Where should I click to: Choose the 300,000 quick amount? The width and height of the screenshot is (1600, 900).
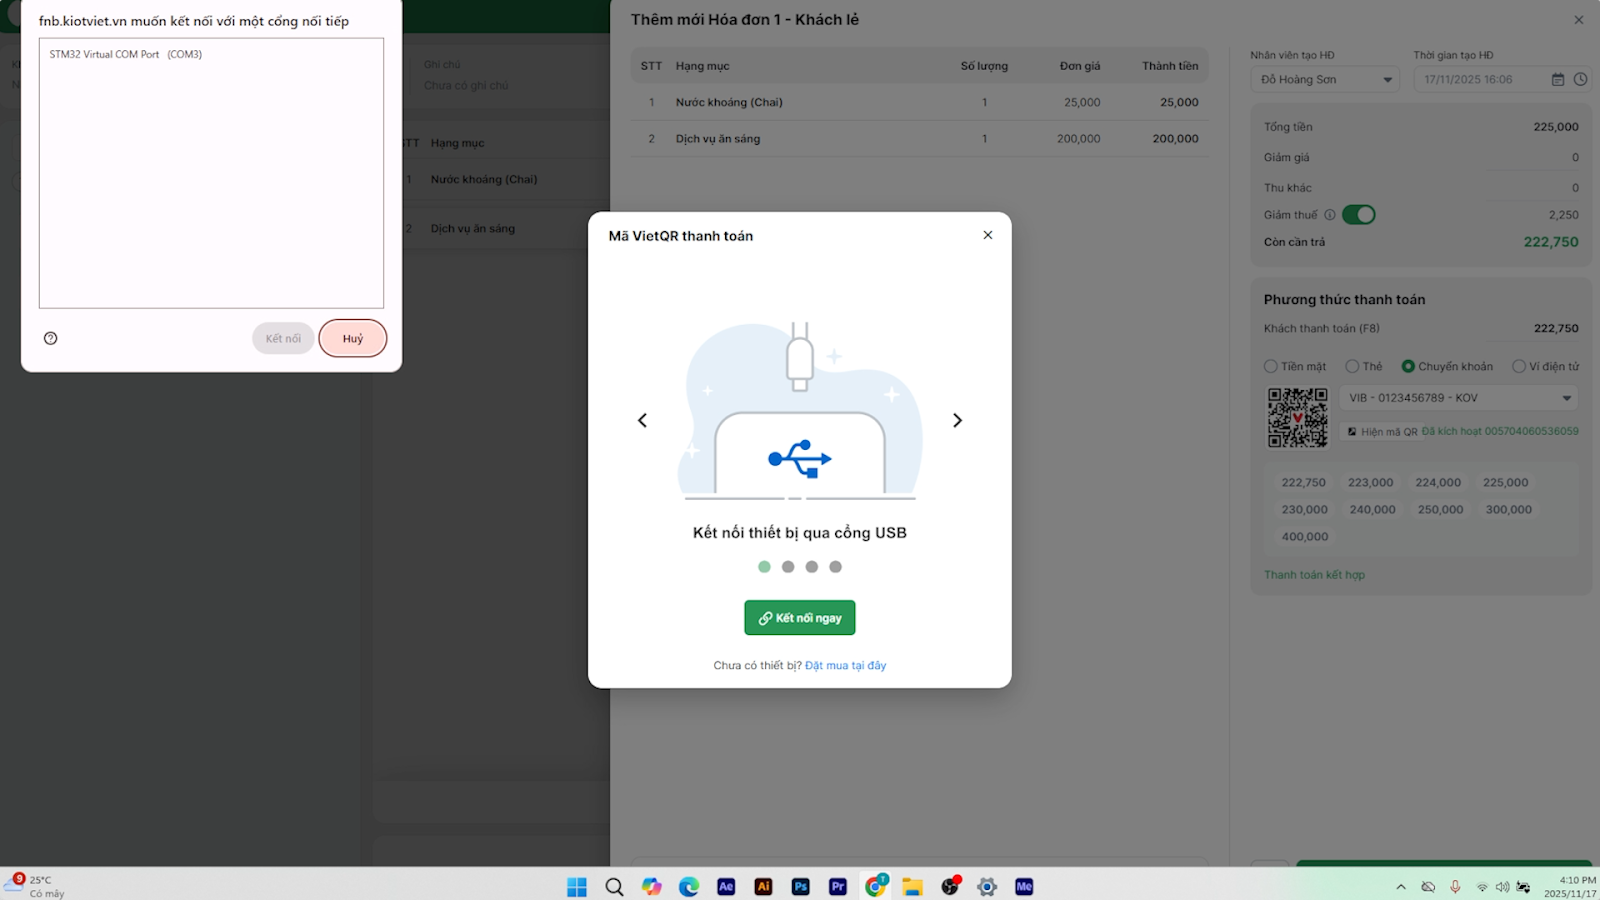[1509, 509]
